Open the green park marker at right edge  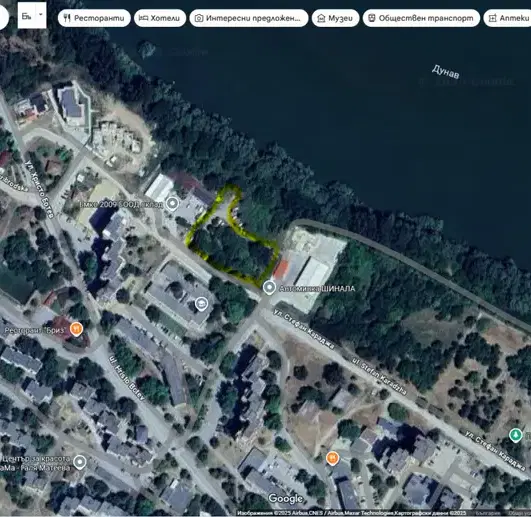pos(516,435)
